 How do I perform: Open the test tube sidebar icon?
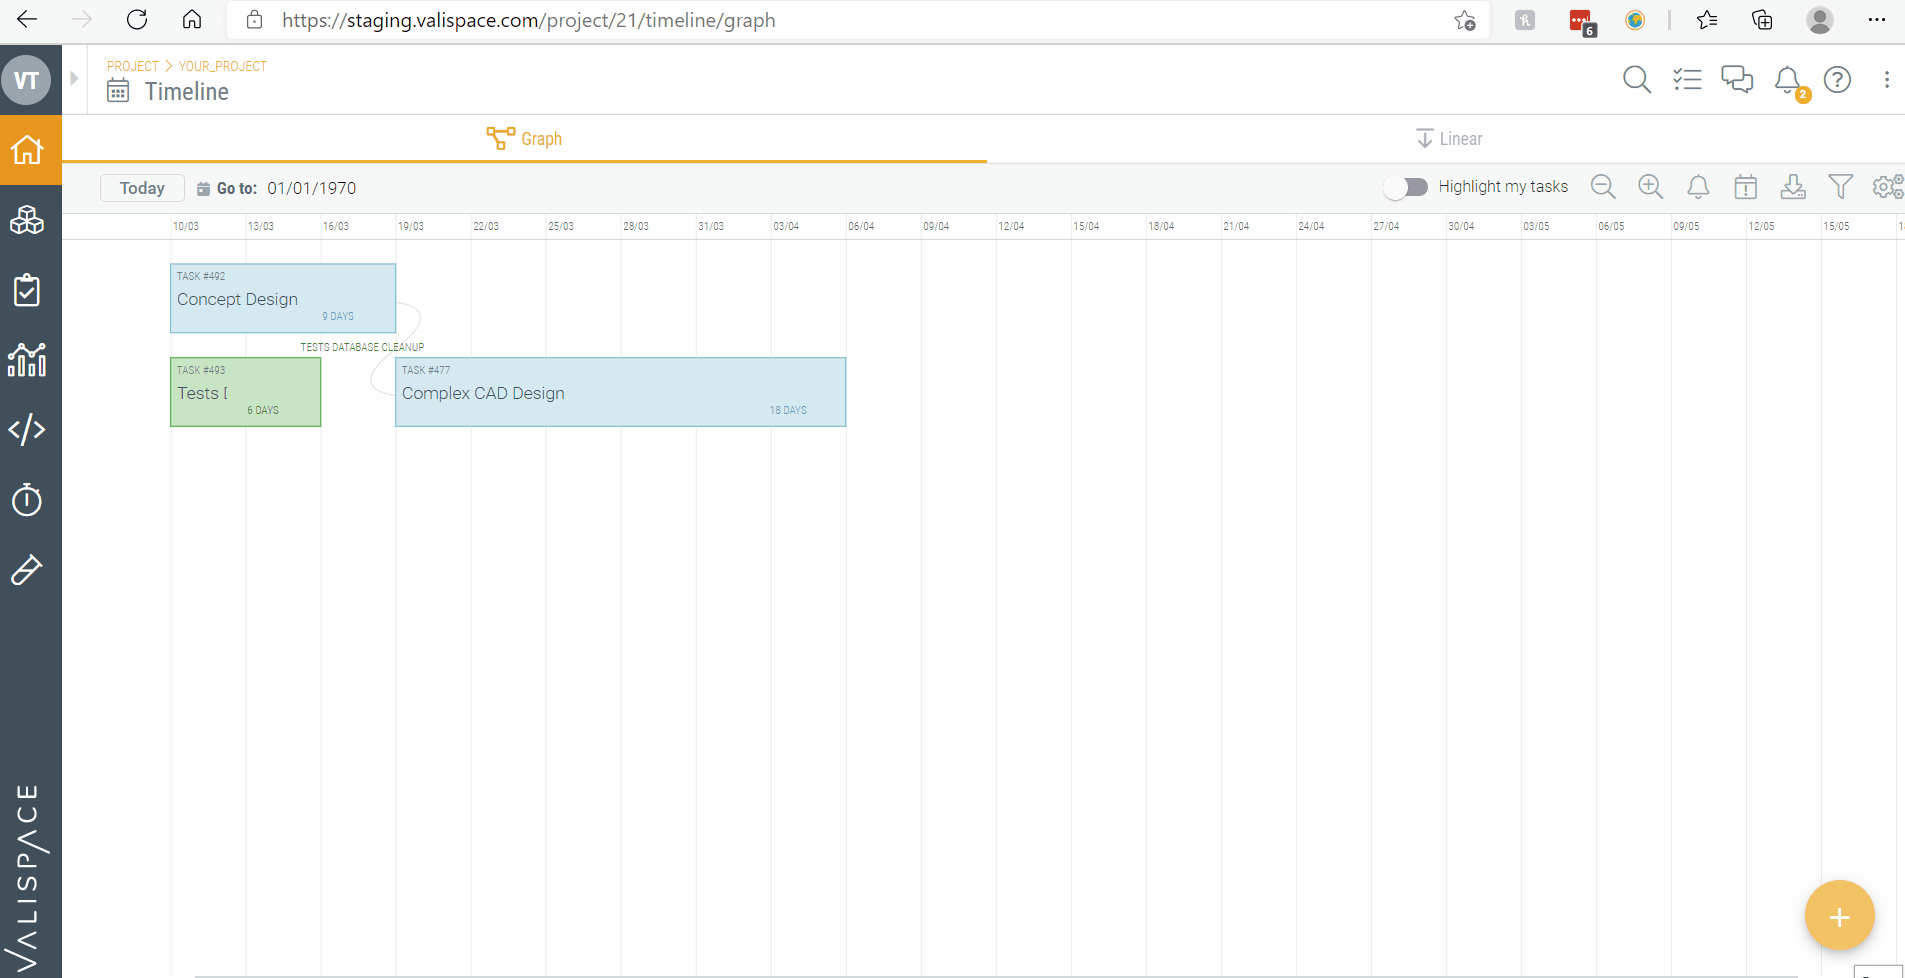click(x=27, y=569)
